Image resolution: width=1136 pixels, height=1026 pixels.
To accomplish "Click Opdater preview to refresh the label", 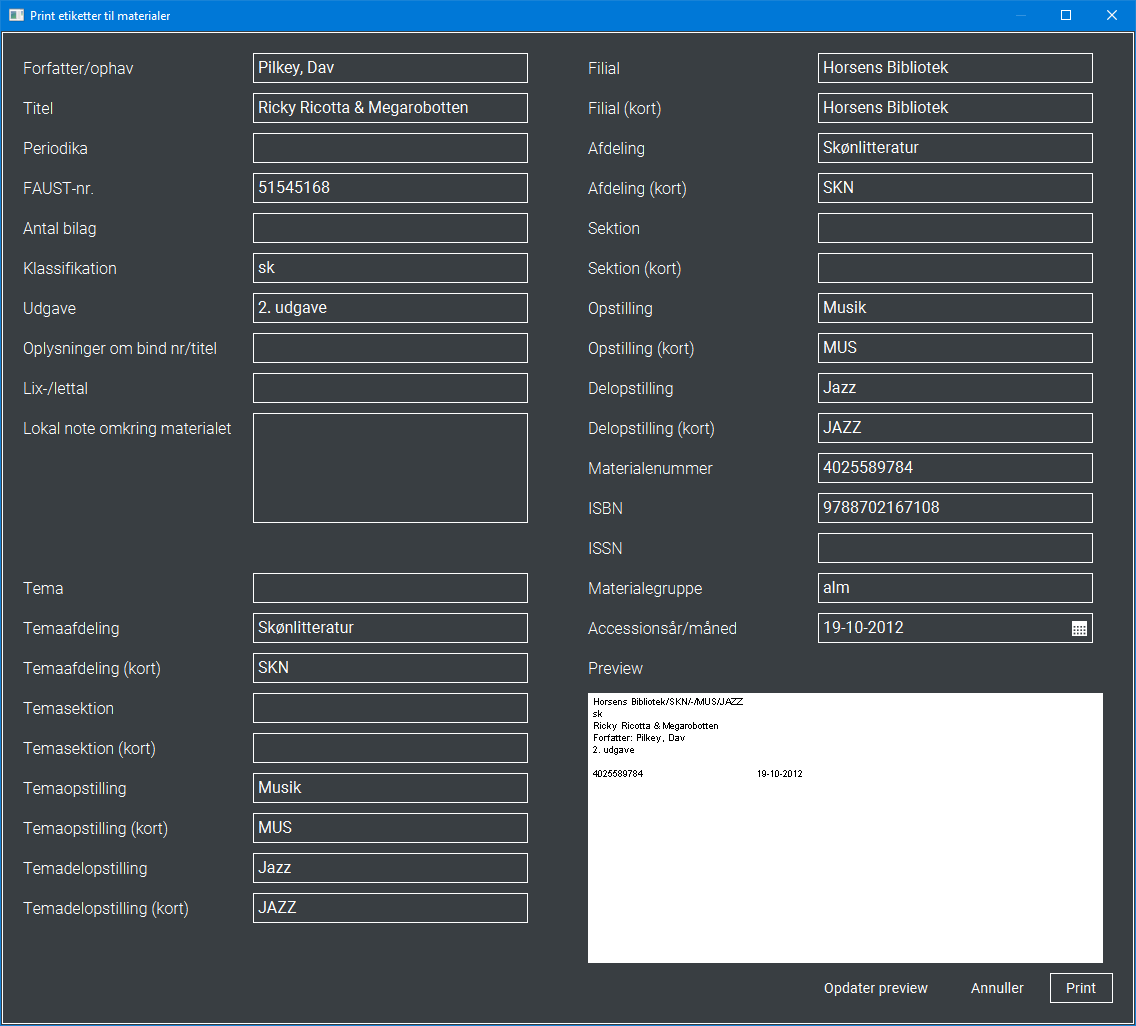I will point(875,988).
